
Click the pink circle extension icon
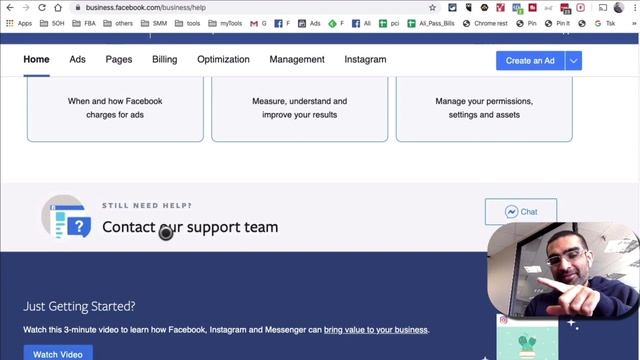[580, 7]
